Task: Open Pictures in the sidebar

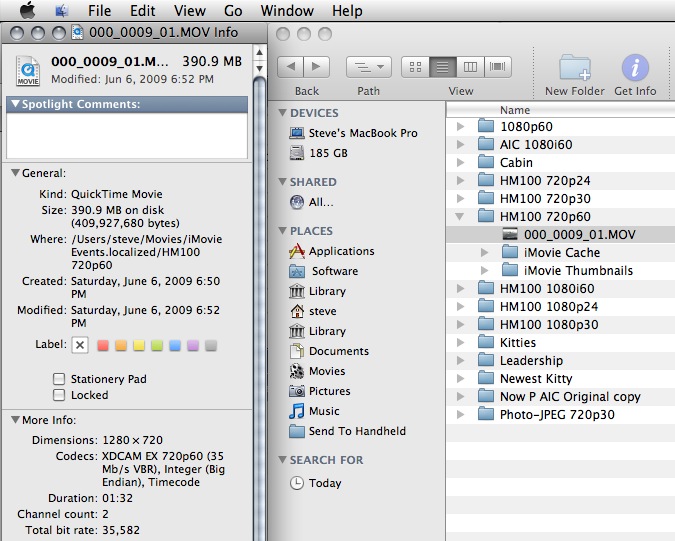Action: [320, 391]
